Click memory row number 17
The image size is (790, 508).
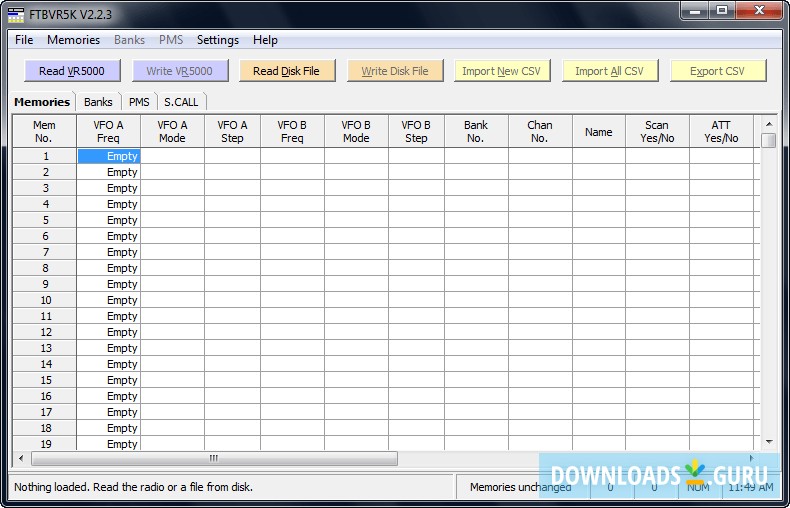(x=44, y=412)
